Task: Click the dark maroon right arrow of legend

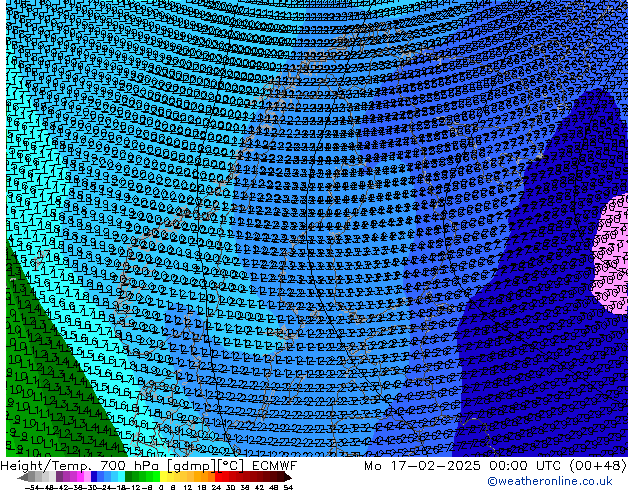Action: click(x=288, y=477)
